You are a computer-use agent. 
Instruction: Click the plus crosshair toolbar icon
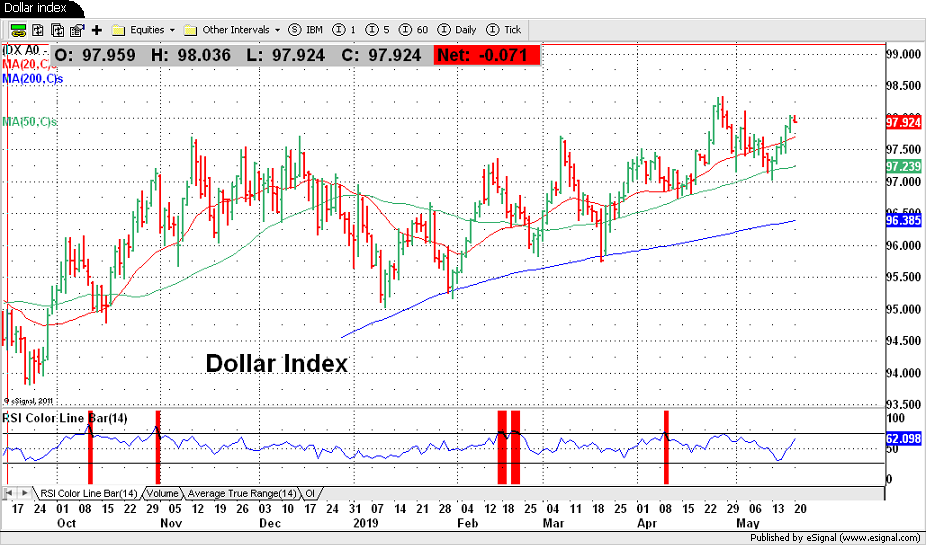tap(97, 30)
